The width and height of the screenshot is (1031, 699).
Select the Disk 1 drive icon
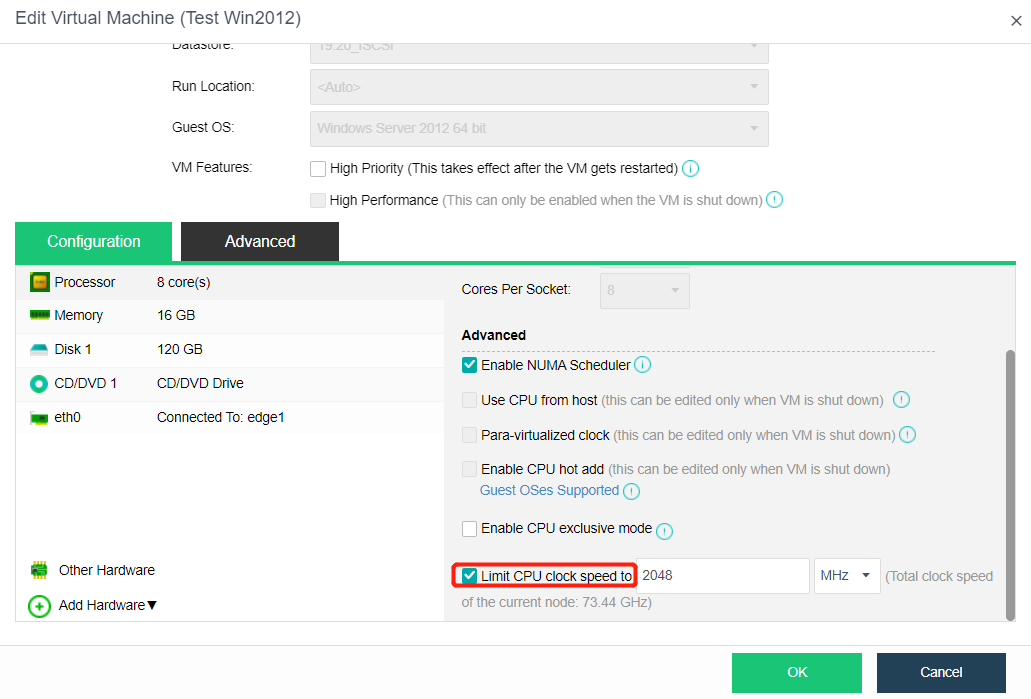[x=39, y=349]
